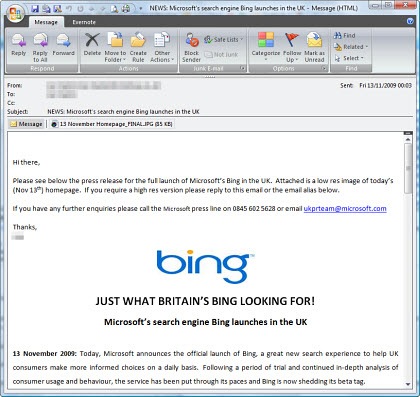Click the Sent date Fri 13/11/2009 00:03
The image size is (420, 397).
pyautogui.click(x=385, y=86)
